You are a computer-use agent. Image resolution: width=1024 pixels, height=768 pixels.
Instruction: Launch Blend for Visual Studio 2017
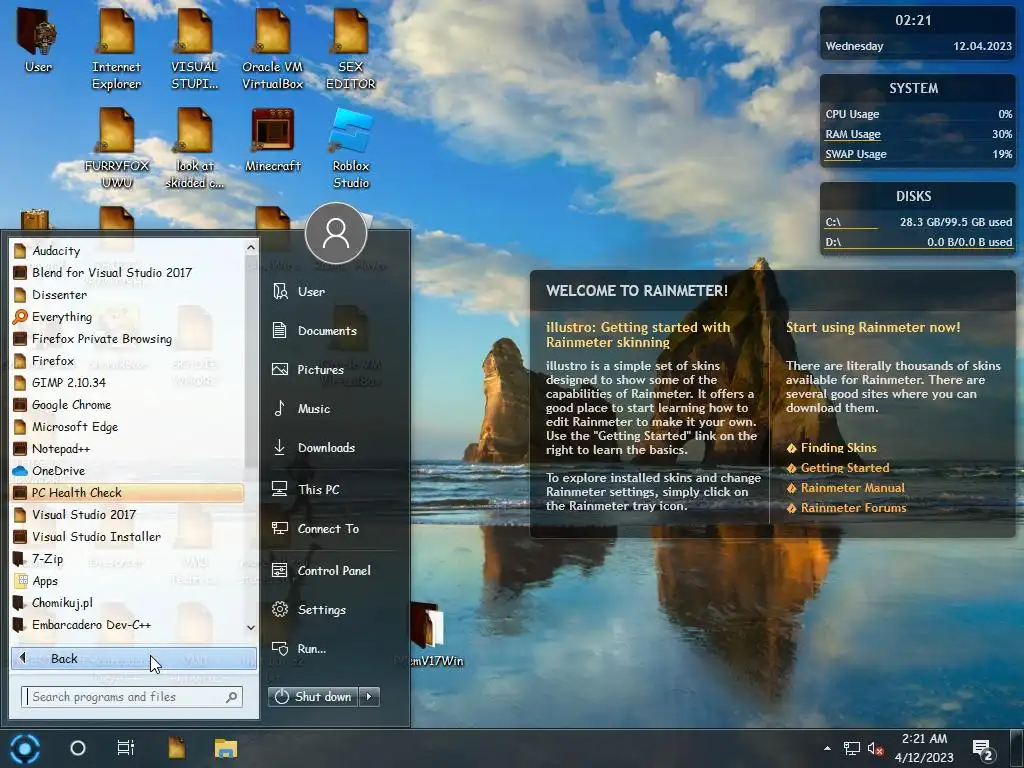tap(127, 272)
